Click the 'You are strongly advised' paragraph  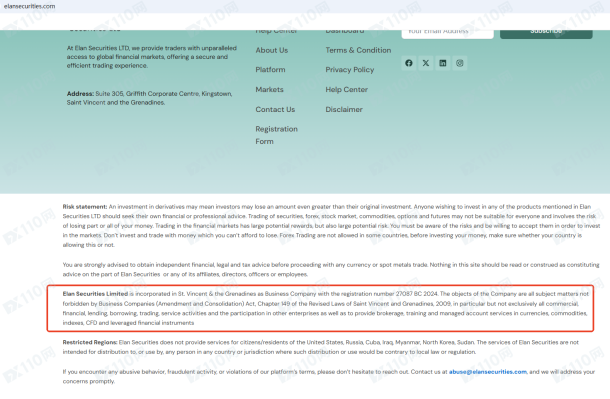point(331,270)
